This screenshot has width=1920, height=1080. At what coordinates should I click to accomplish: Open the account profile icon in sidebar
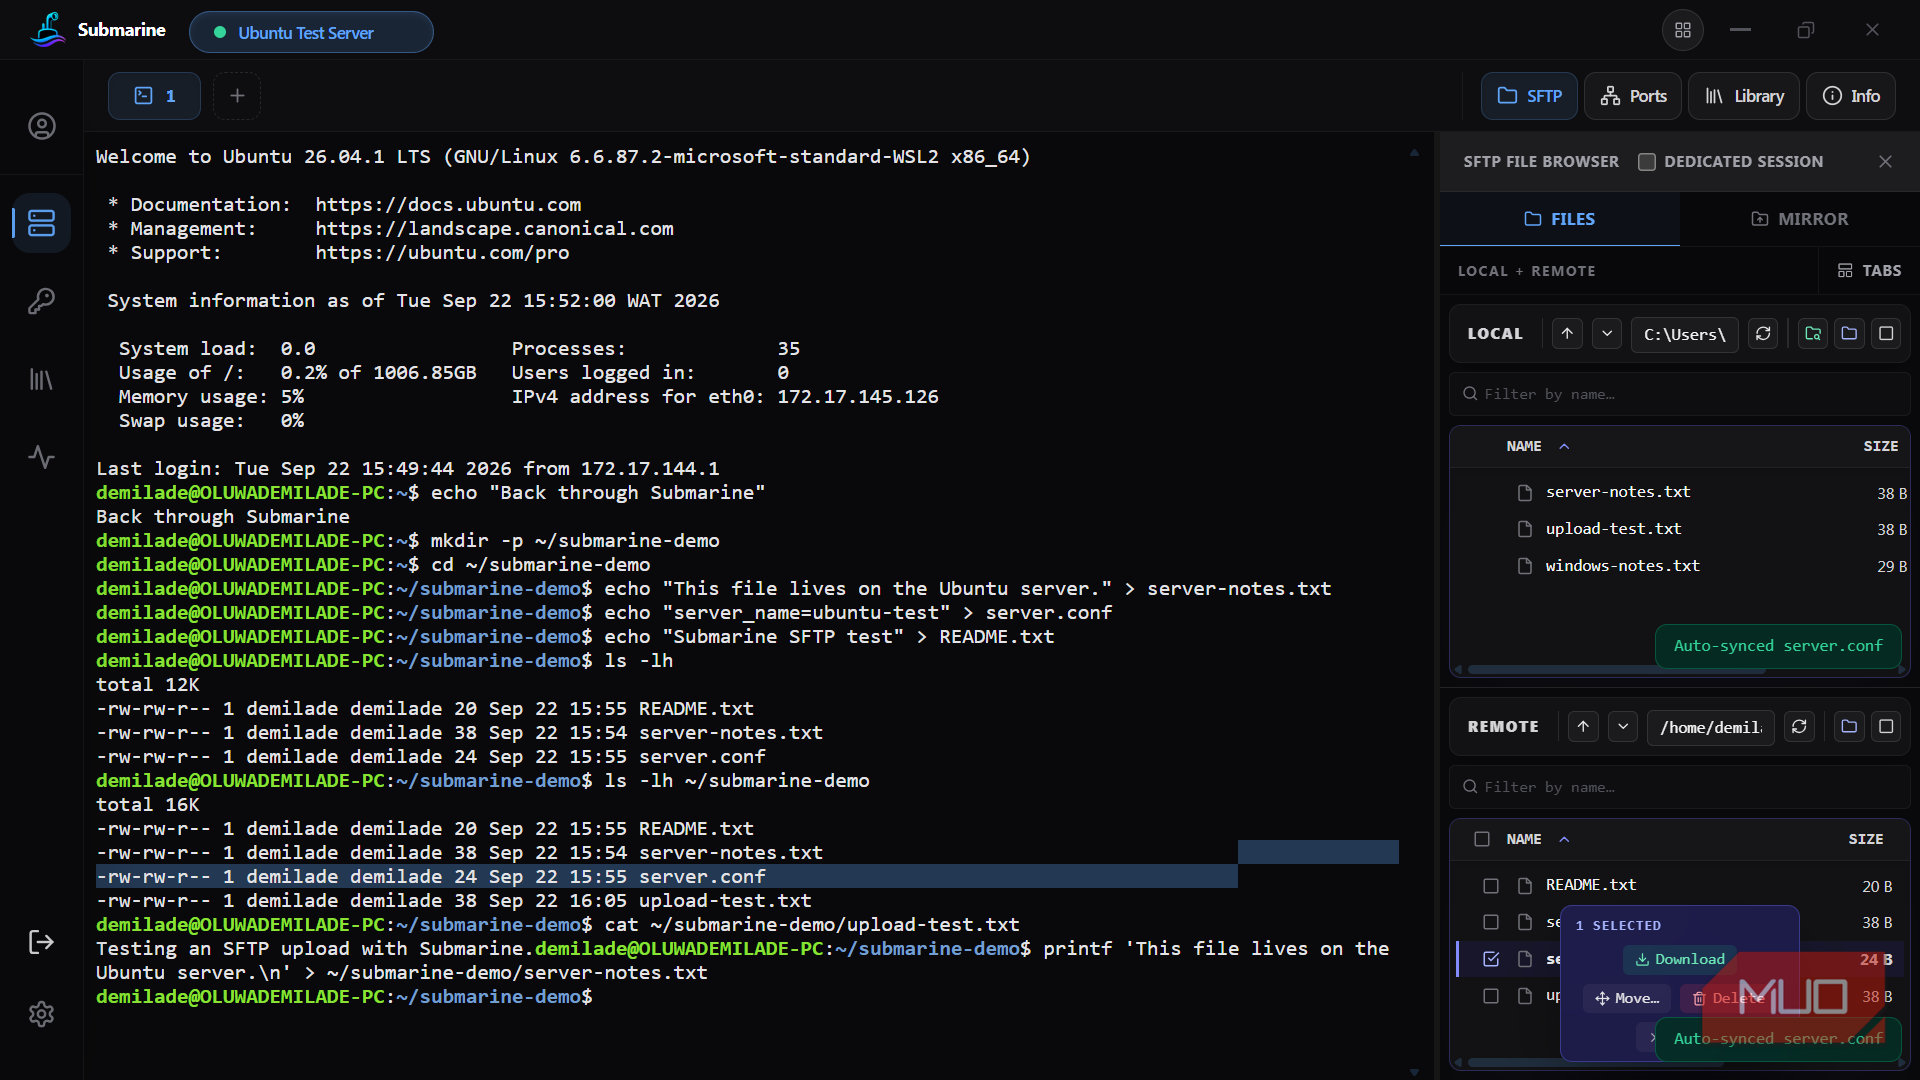pos(41,126)
